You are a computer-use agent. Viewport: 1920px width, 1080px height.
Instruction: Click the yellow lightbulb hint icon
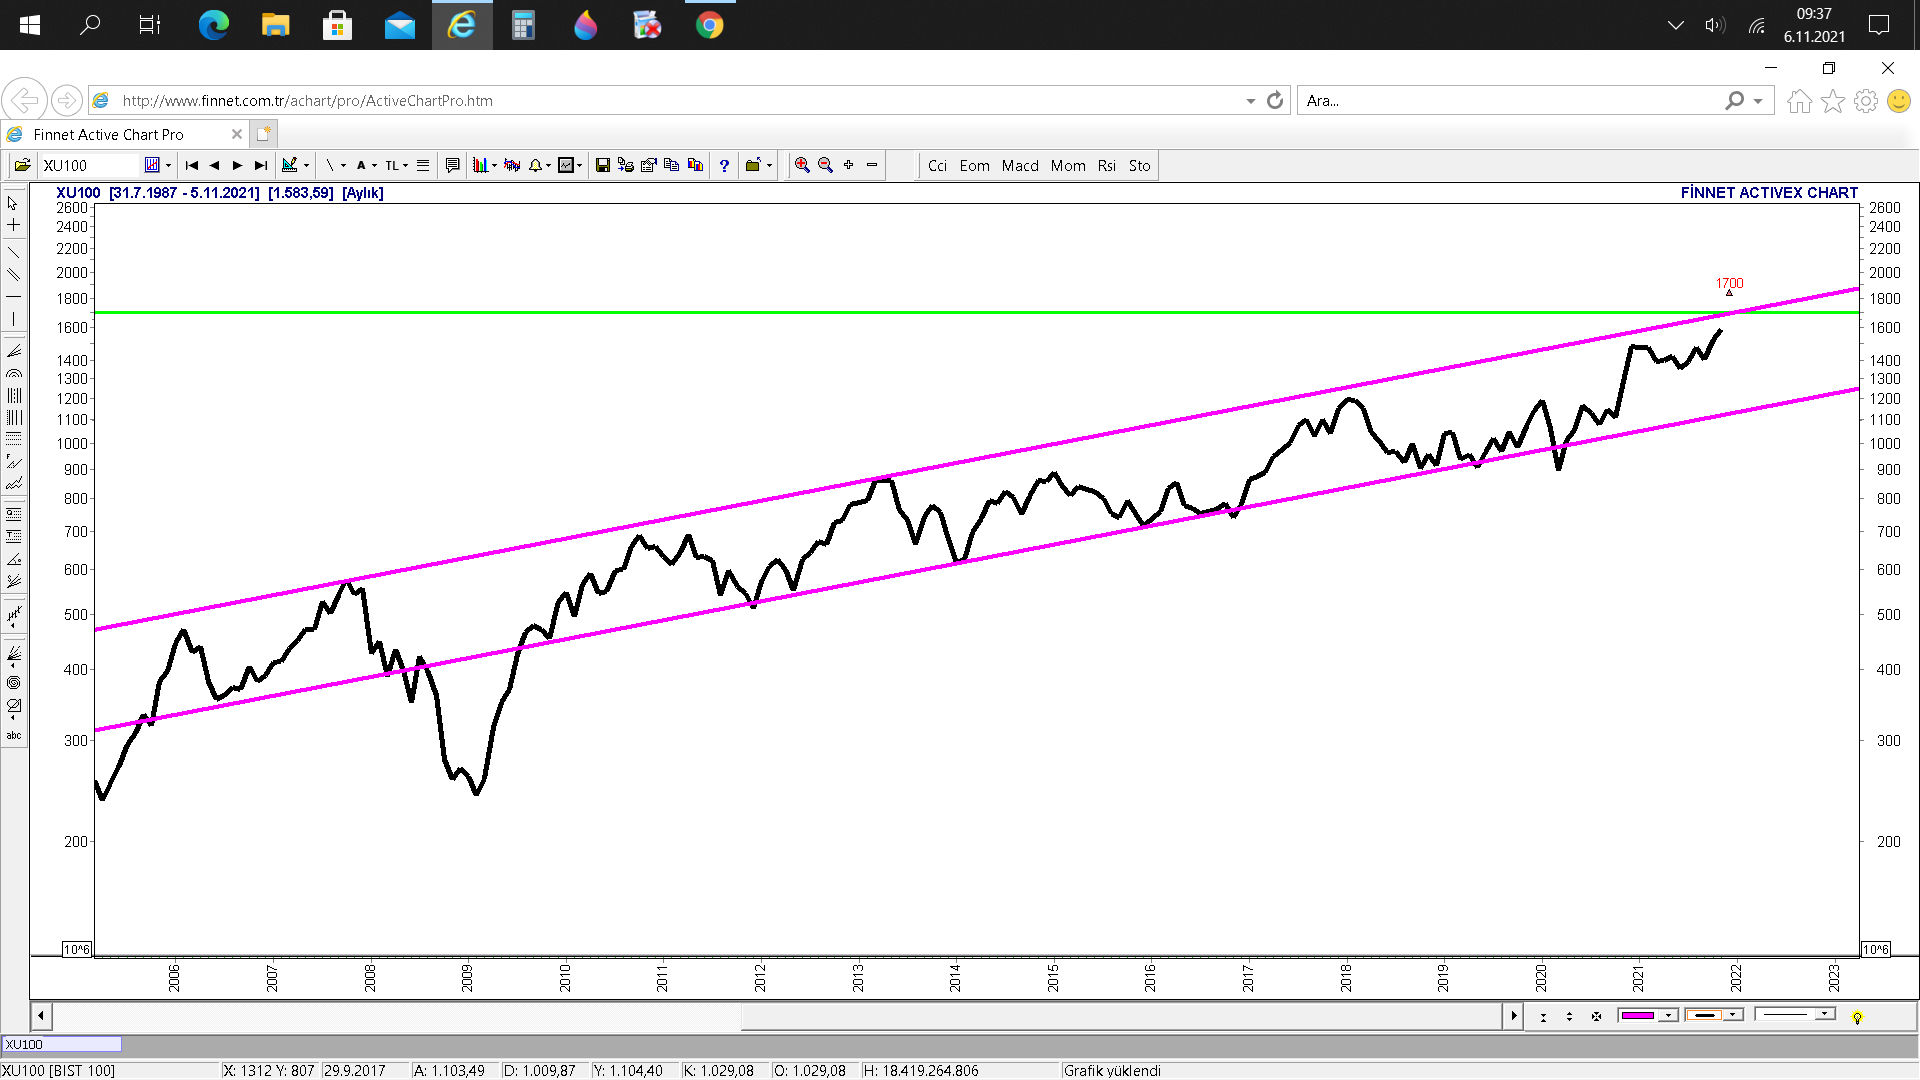1857,1017
